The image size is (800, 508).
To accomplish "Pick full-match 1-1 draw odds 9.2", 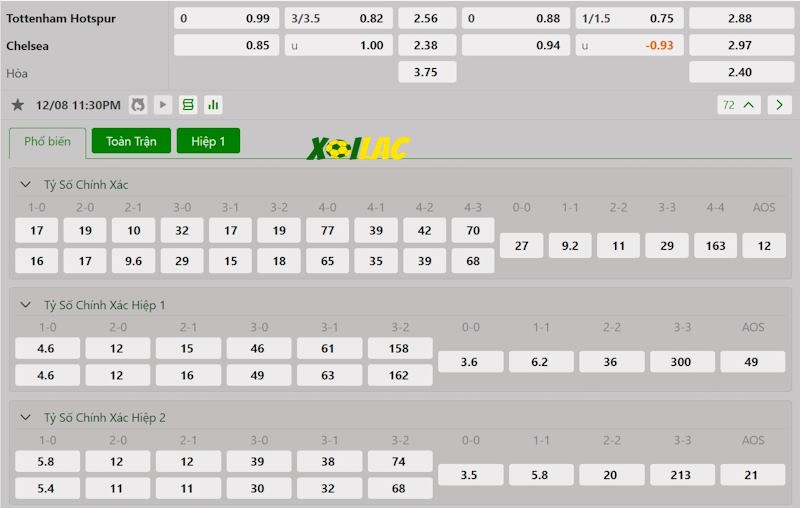I will click(x=570, y=246).
